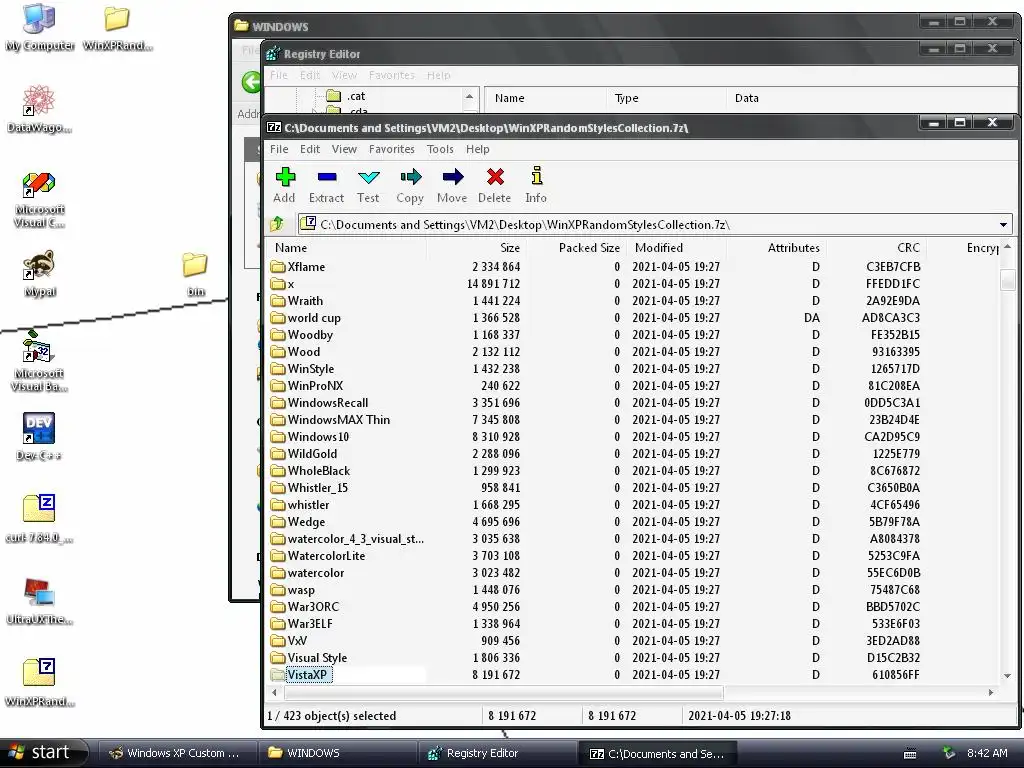Click the Copy toolbar icon

[410, 185]
